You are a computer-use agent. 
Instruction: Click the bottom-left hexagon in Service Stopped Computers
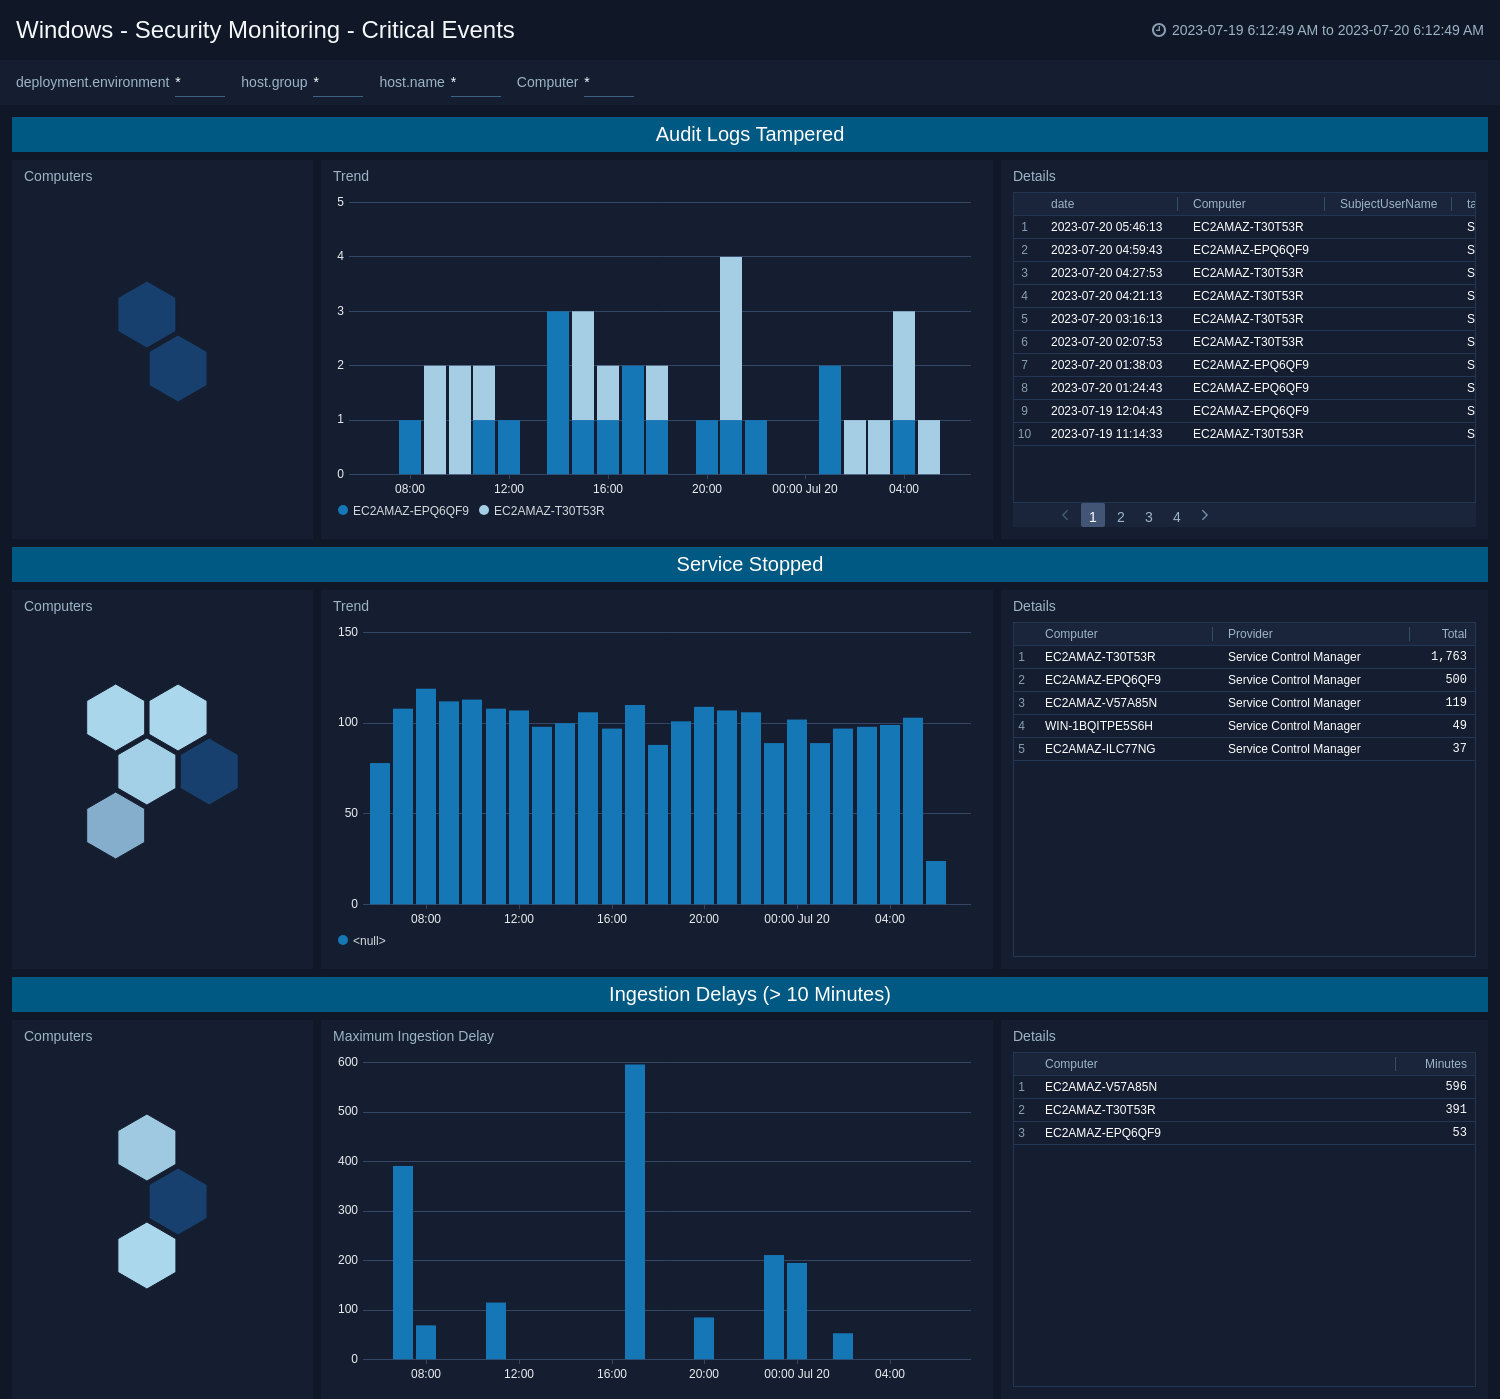tap(116, 825)
